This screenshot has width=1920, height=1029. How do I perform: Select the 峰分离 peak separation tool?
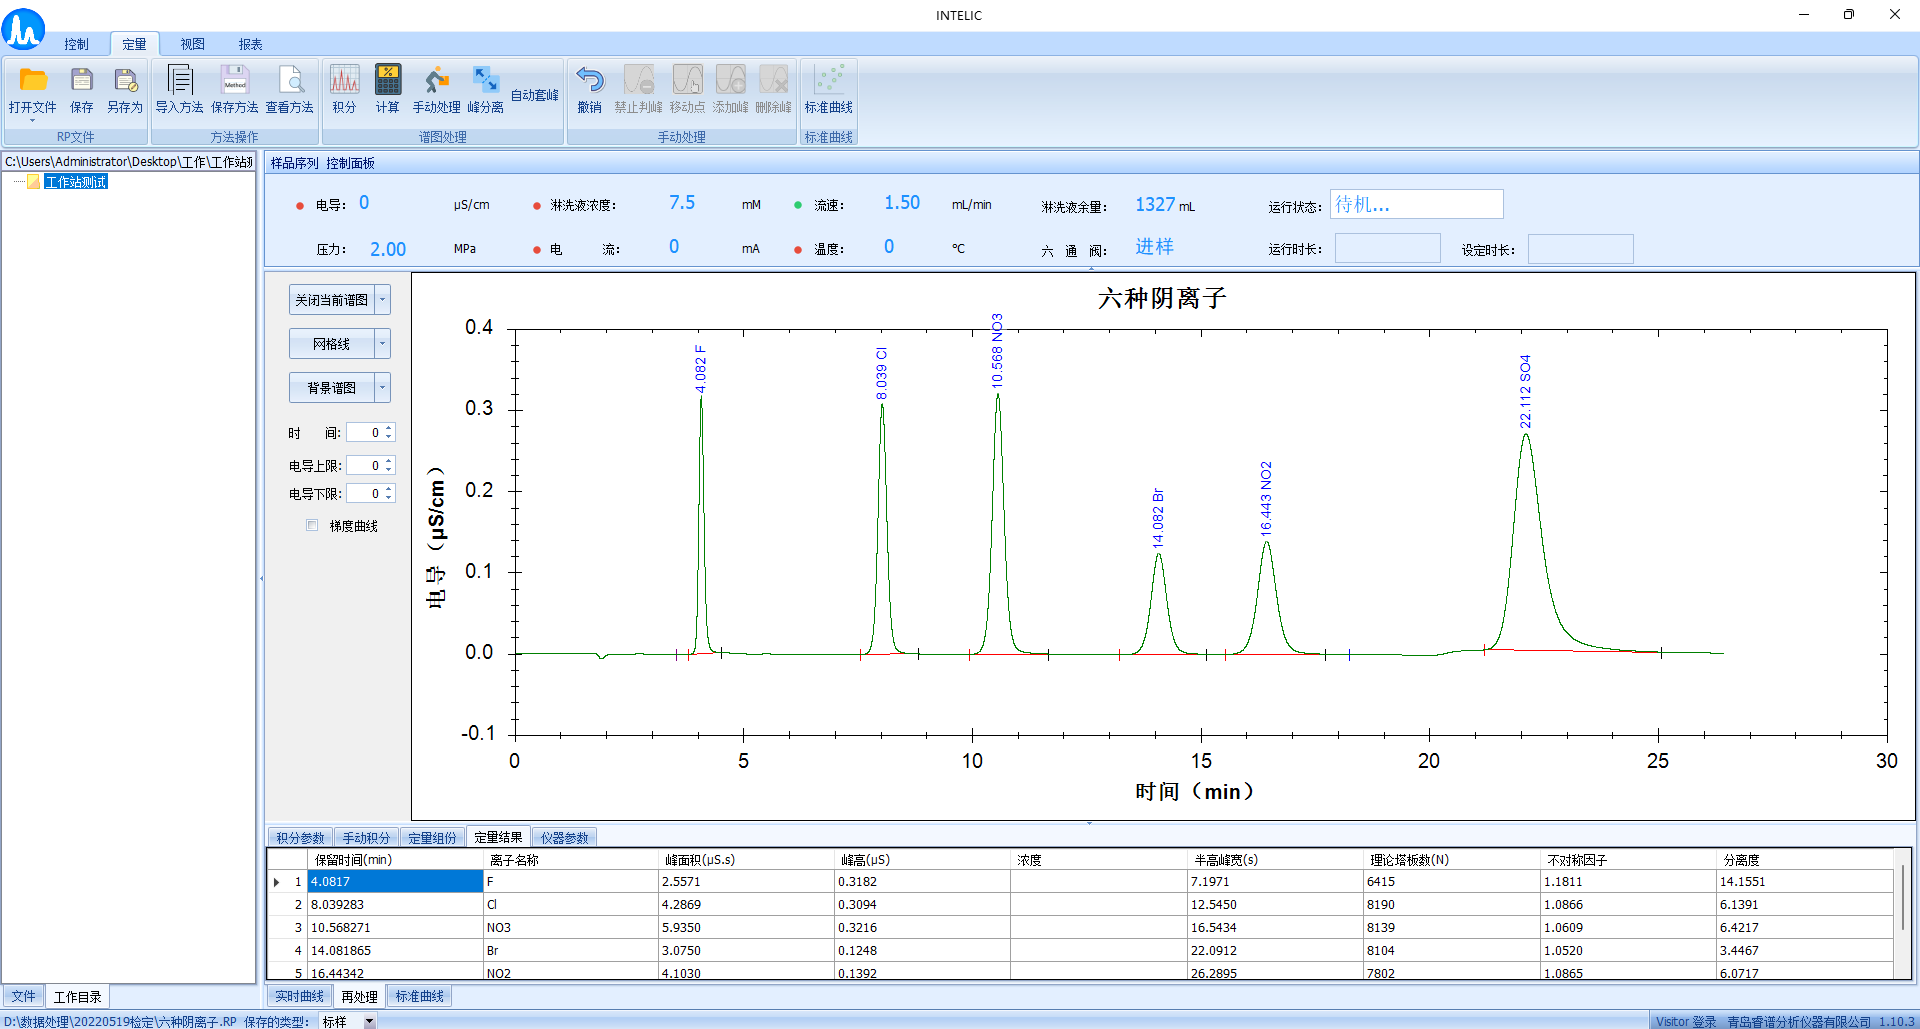click(486, 91)
